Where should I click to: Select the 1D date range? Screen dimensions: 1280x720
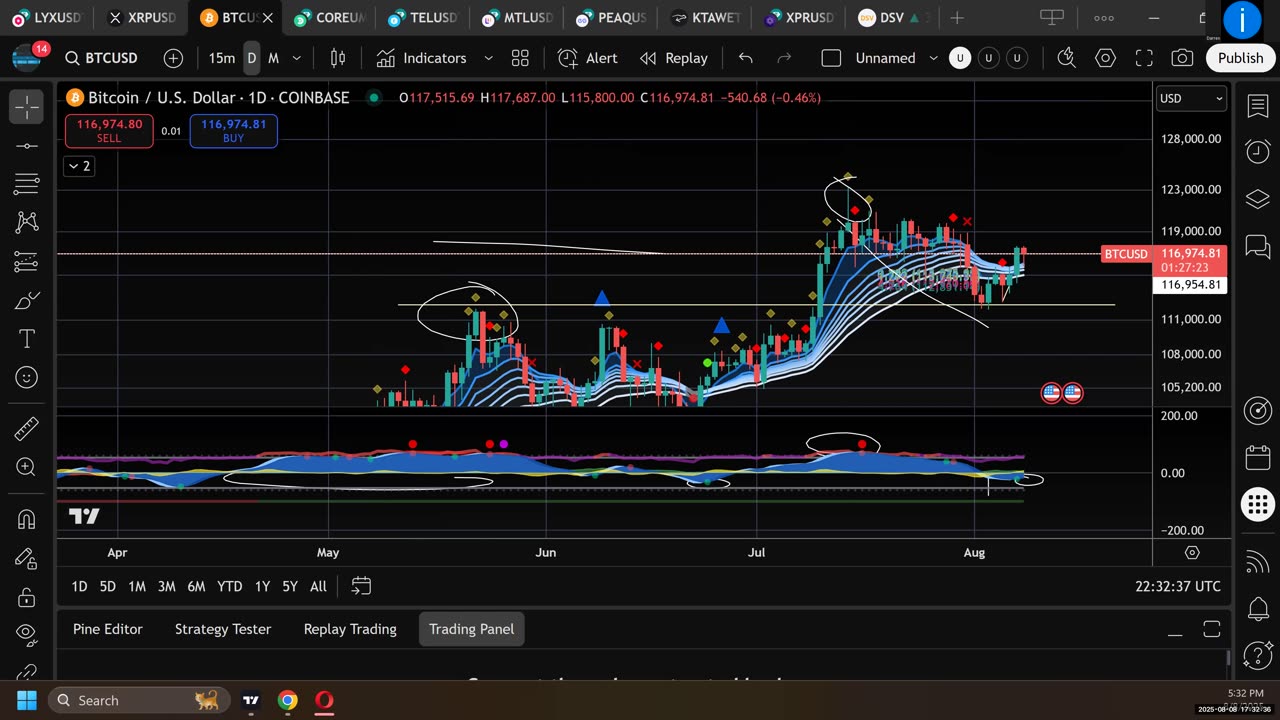pyautogui.click(x=79, y=586)
